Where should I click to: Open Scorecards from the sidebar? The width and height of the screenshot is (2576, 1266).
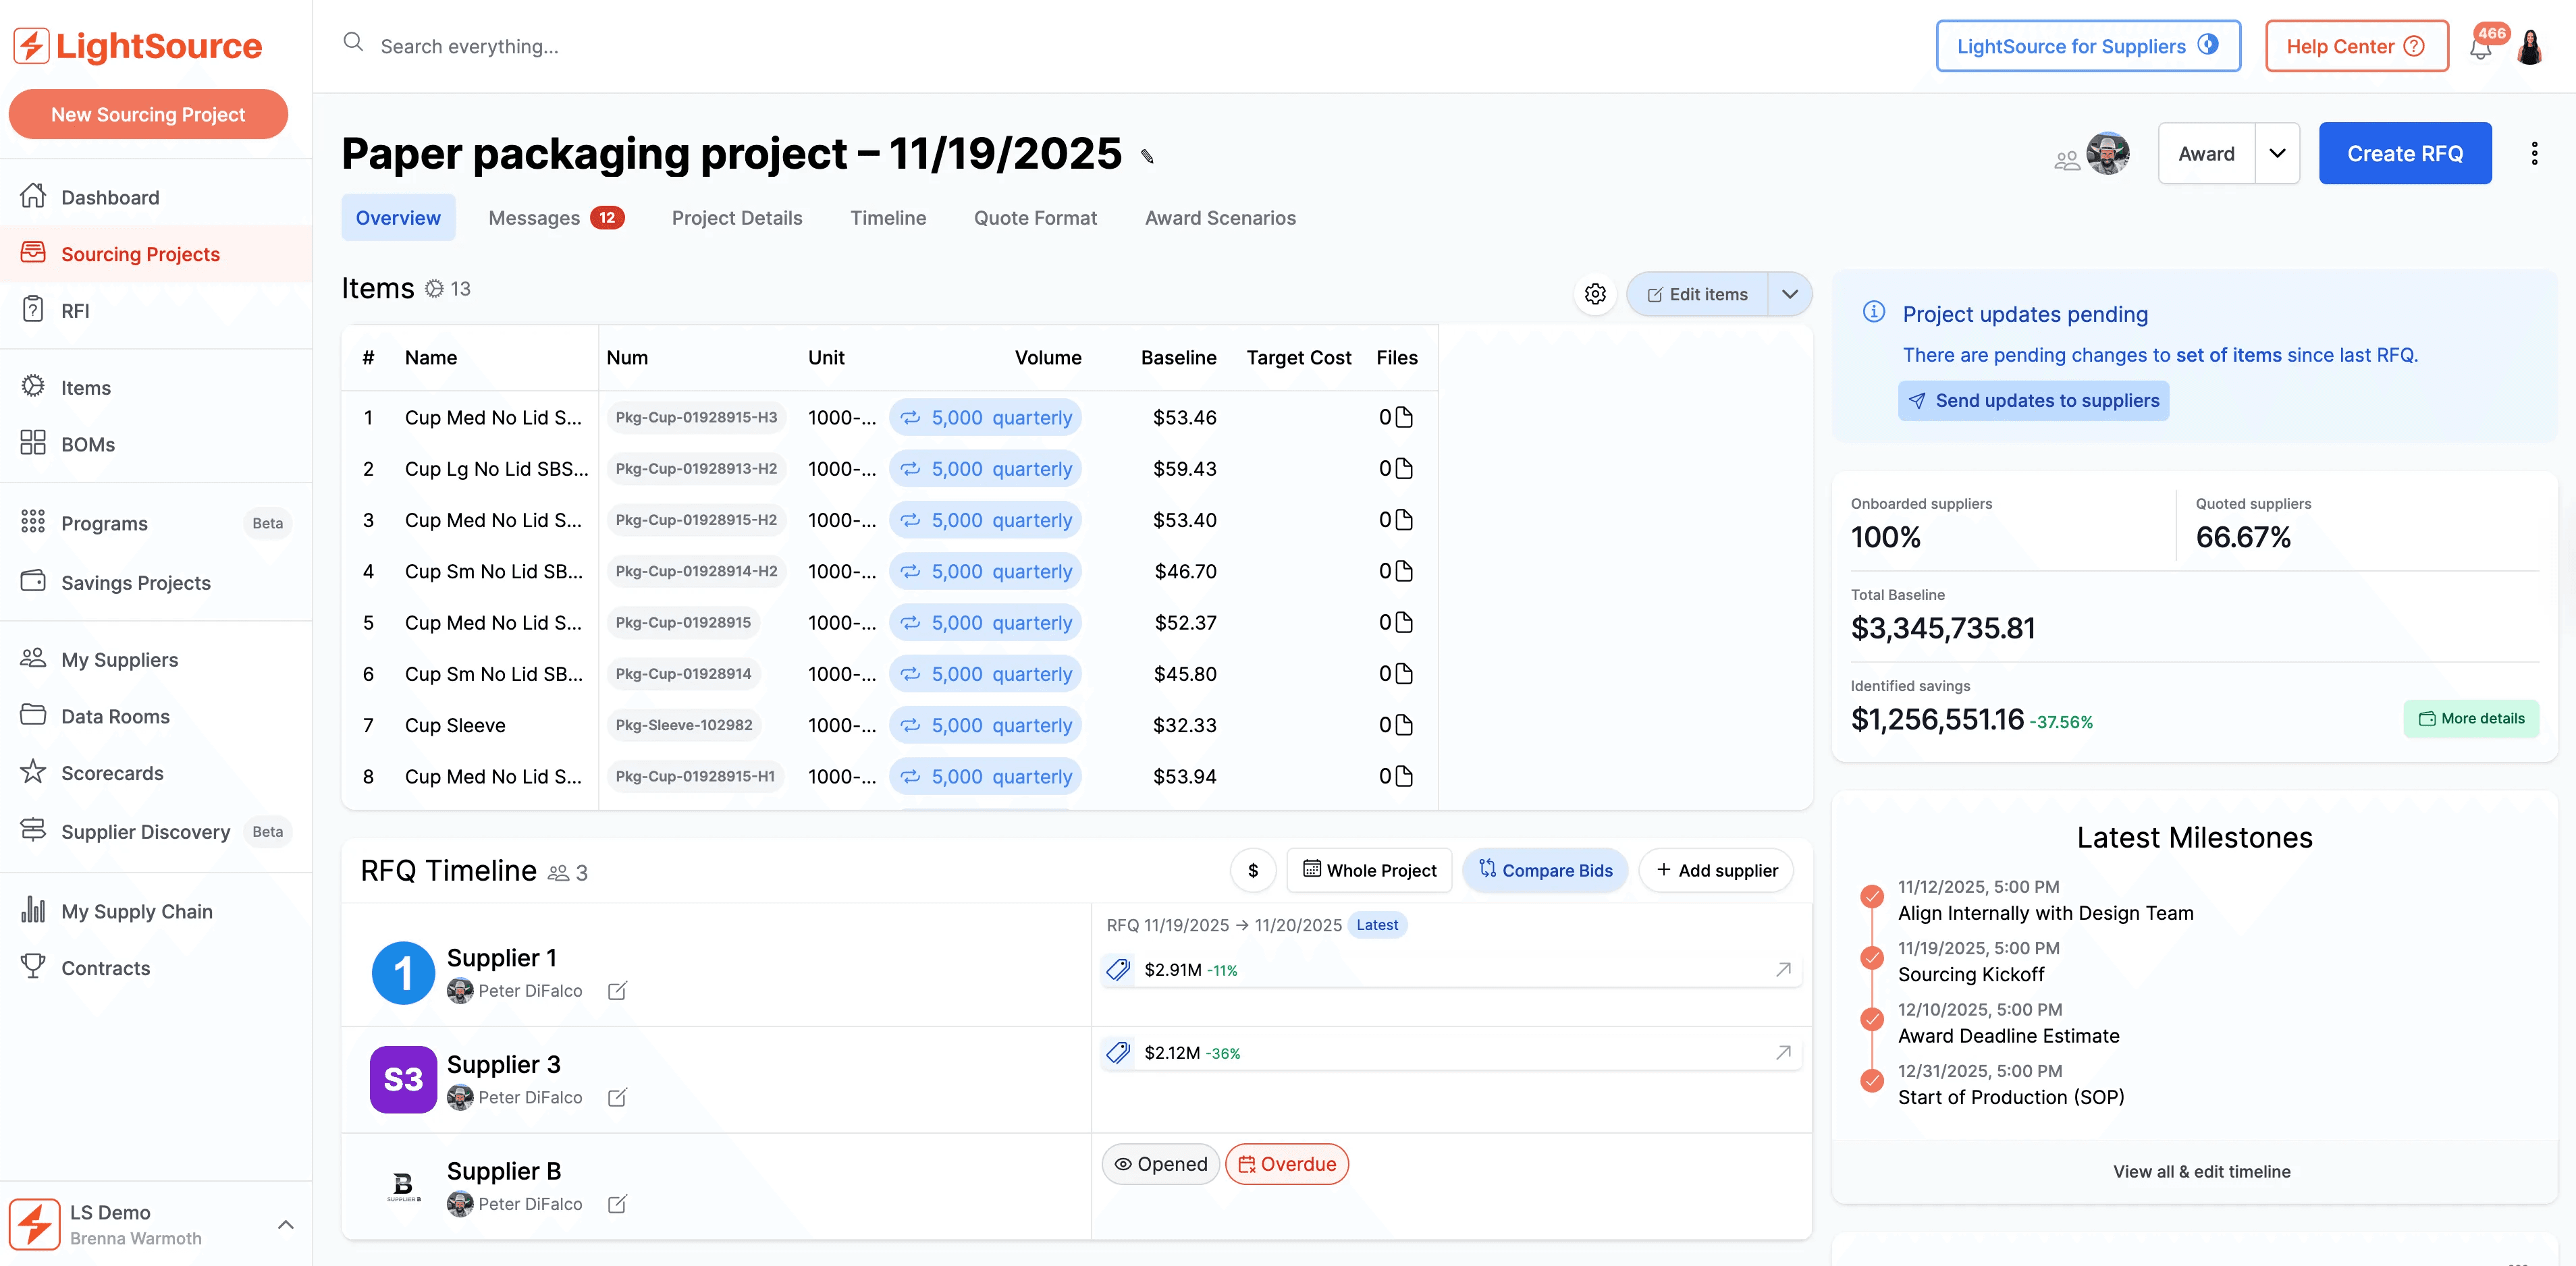click(112, 773)
